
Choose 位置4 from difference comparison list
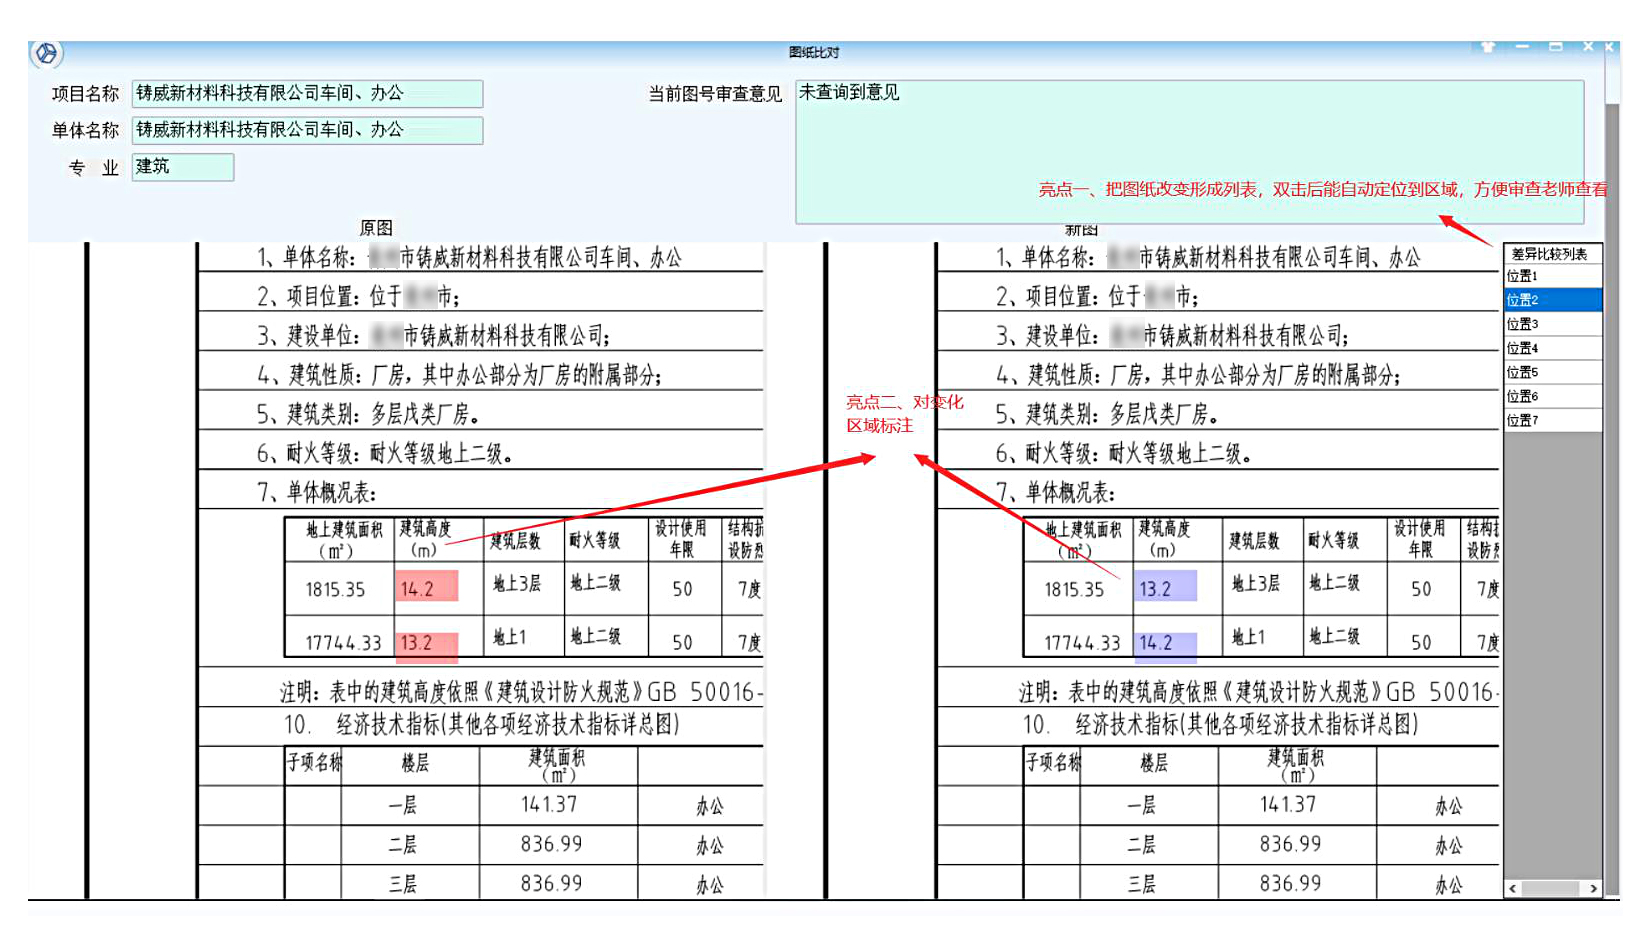1552,348
